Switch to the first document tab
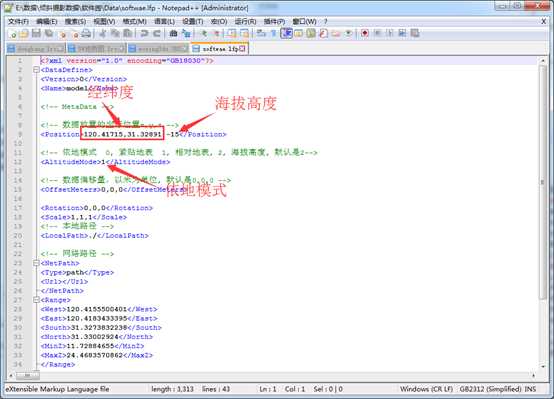Viewport: 554px width, 399px height. pos(36,48)
